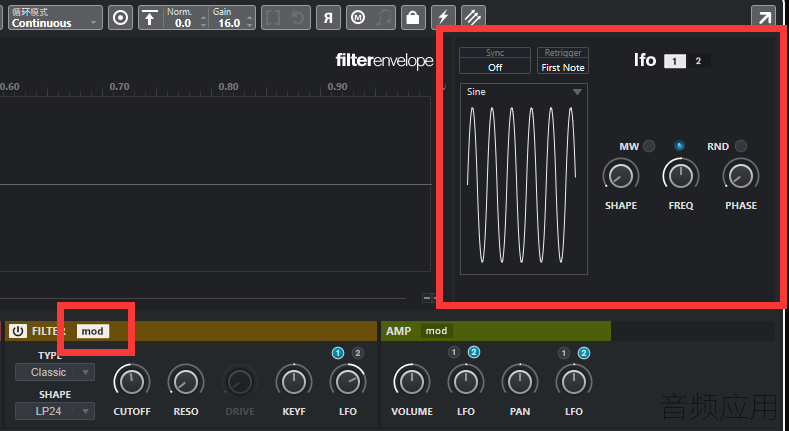Click the Norm. 0.0 value field
The height and width of the screenshot is (431, 789).
pyautogui.click(x=183, y=23)
